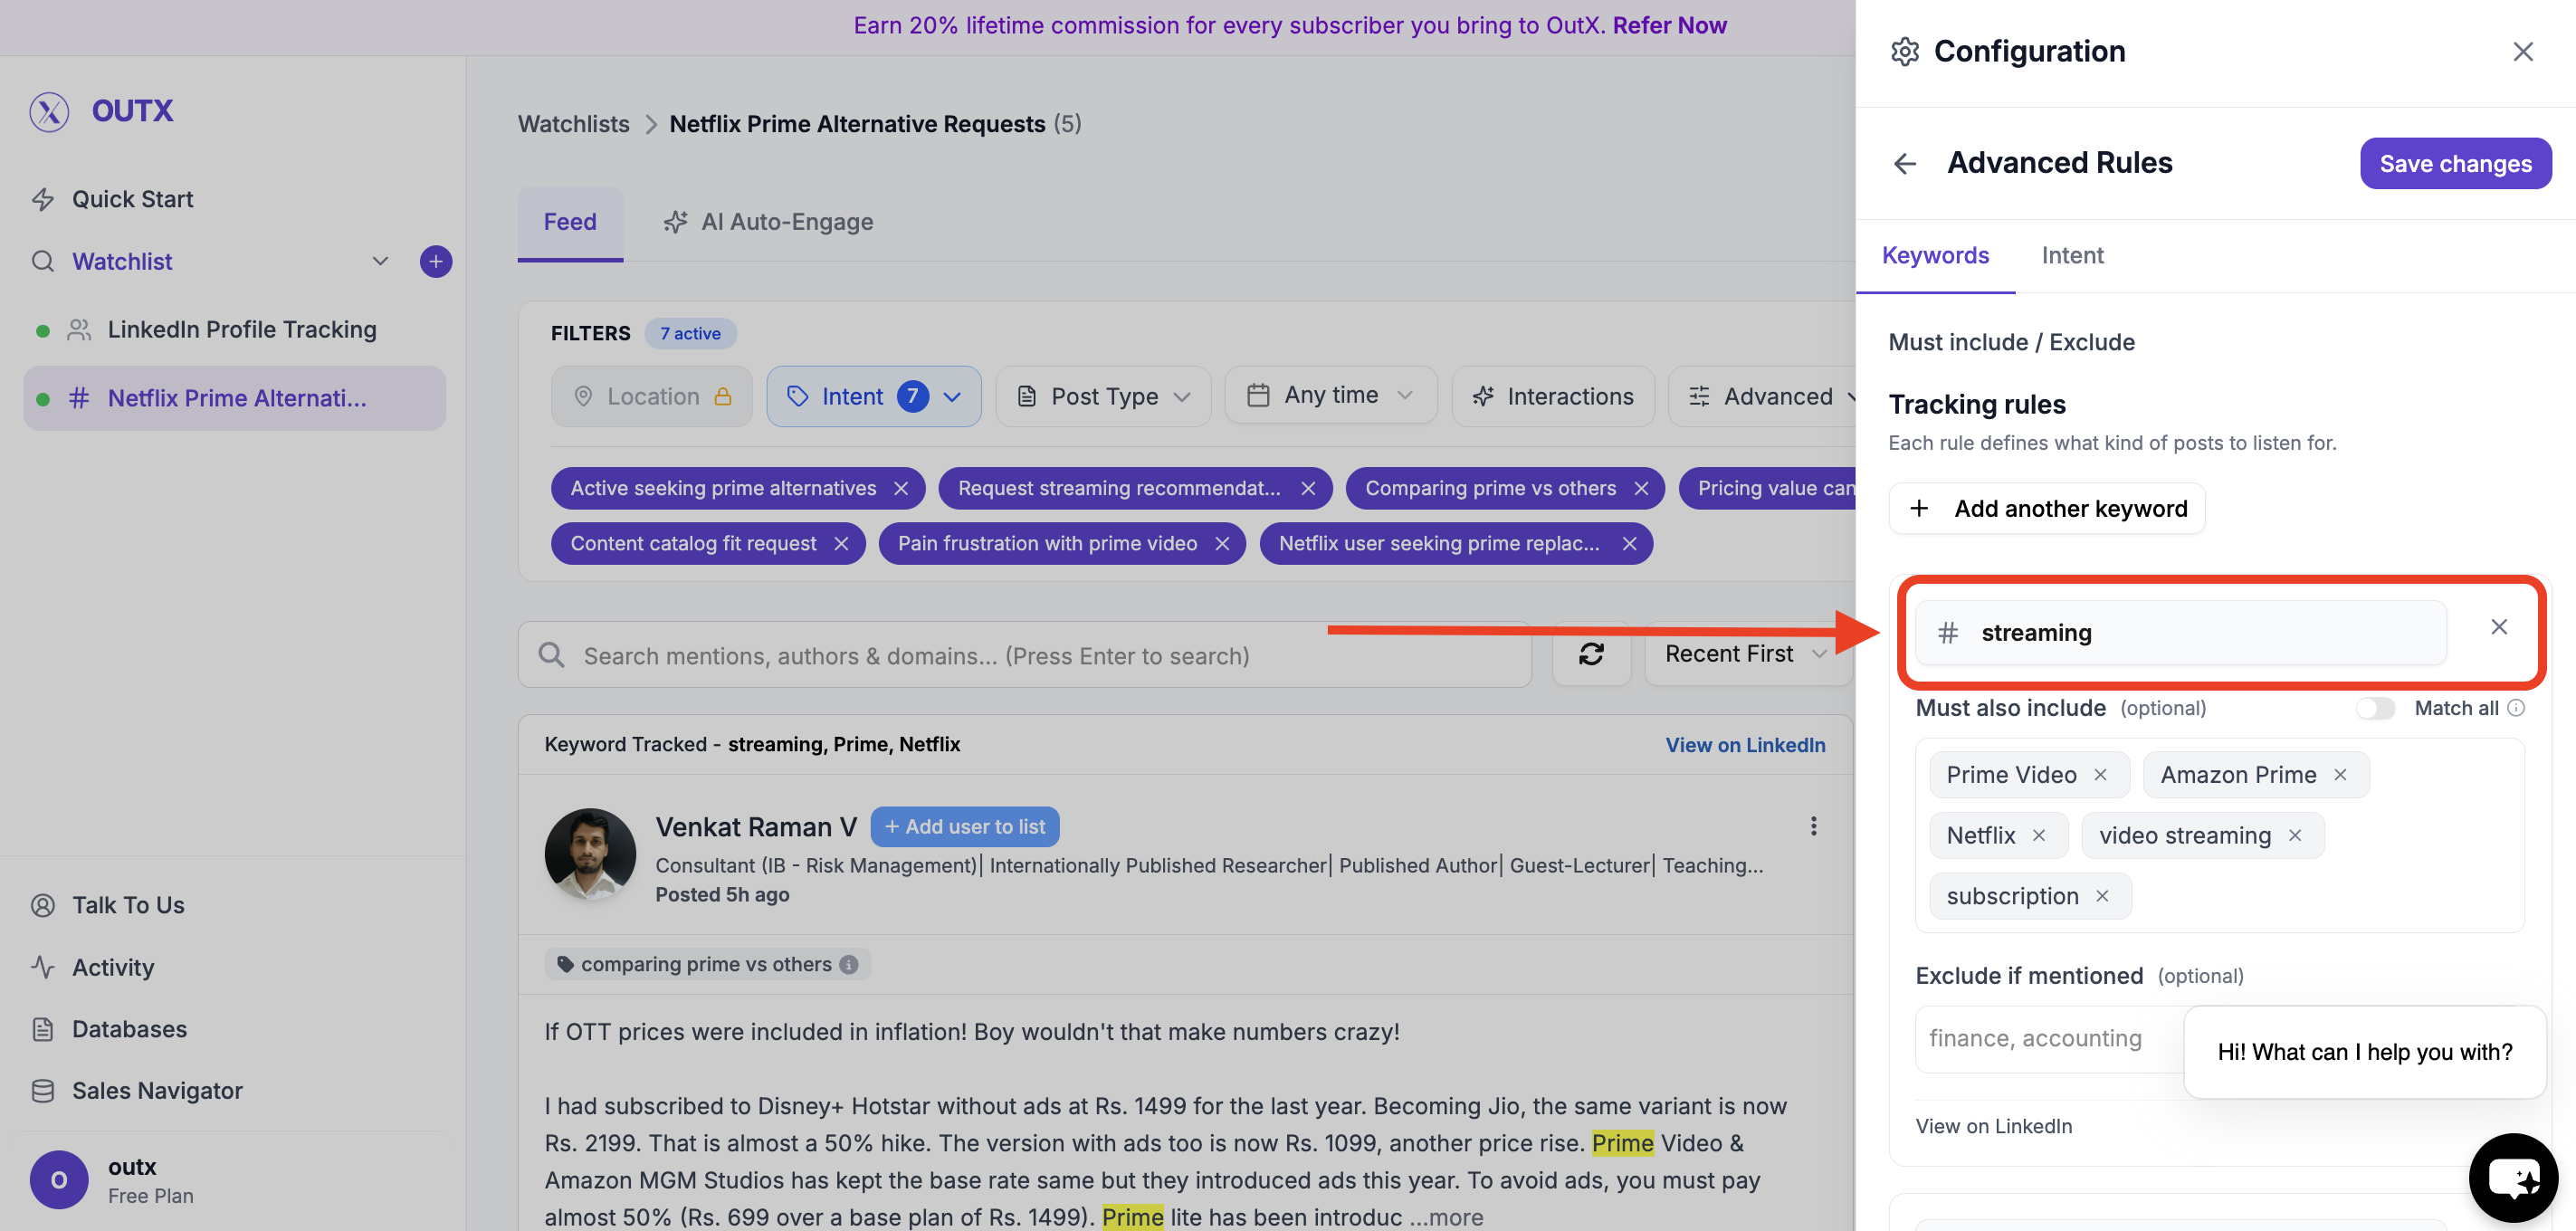Switch to the Intent tab in Advanced Rules
This screenshot has width=2576, height=1231.
coord(2072,256)
